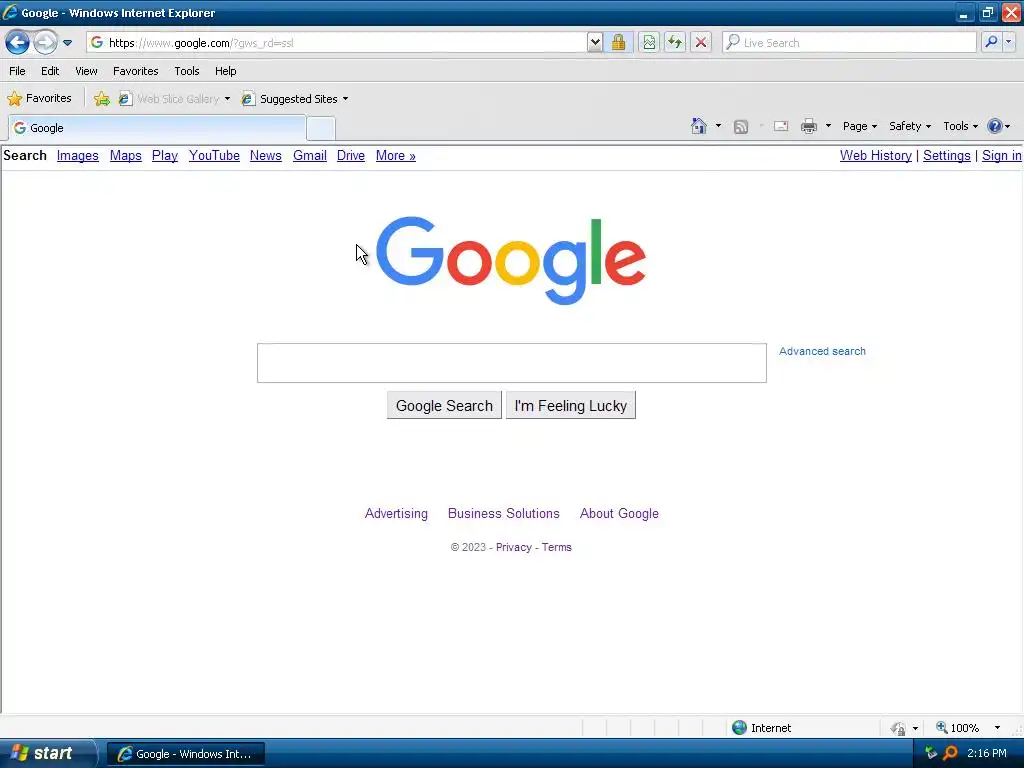The image size is (1024, 768).
Task: Toggle the Compatibility View icon
Action: [648, 43]
